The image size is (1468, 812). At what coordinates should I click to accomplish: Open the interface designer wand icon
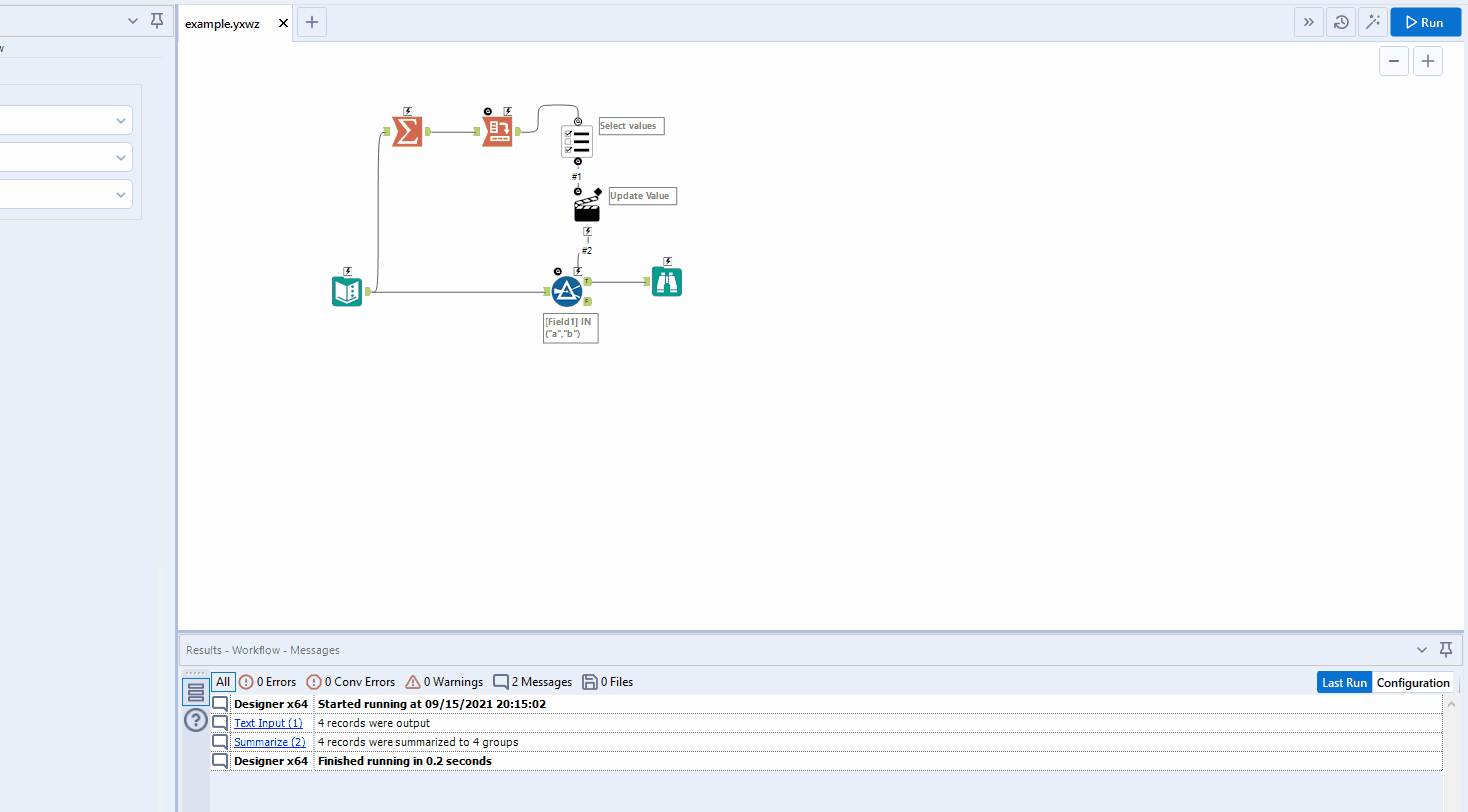[1372, 22]
